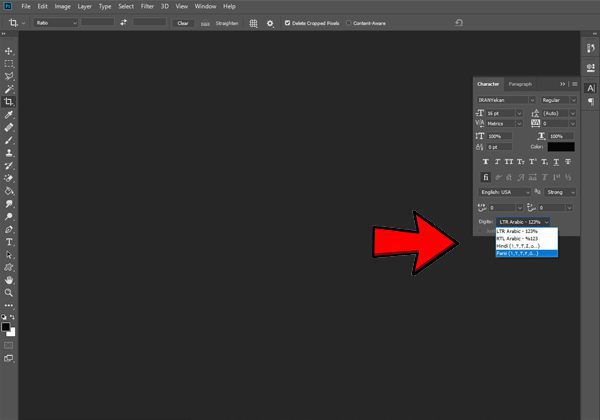600x420 pixels.
Task: Switch to the Paragraph tab
Action: [x=520, y=84]
